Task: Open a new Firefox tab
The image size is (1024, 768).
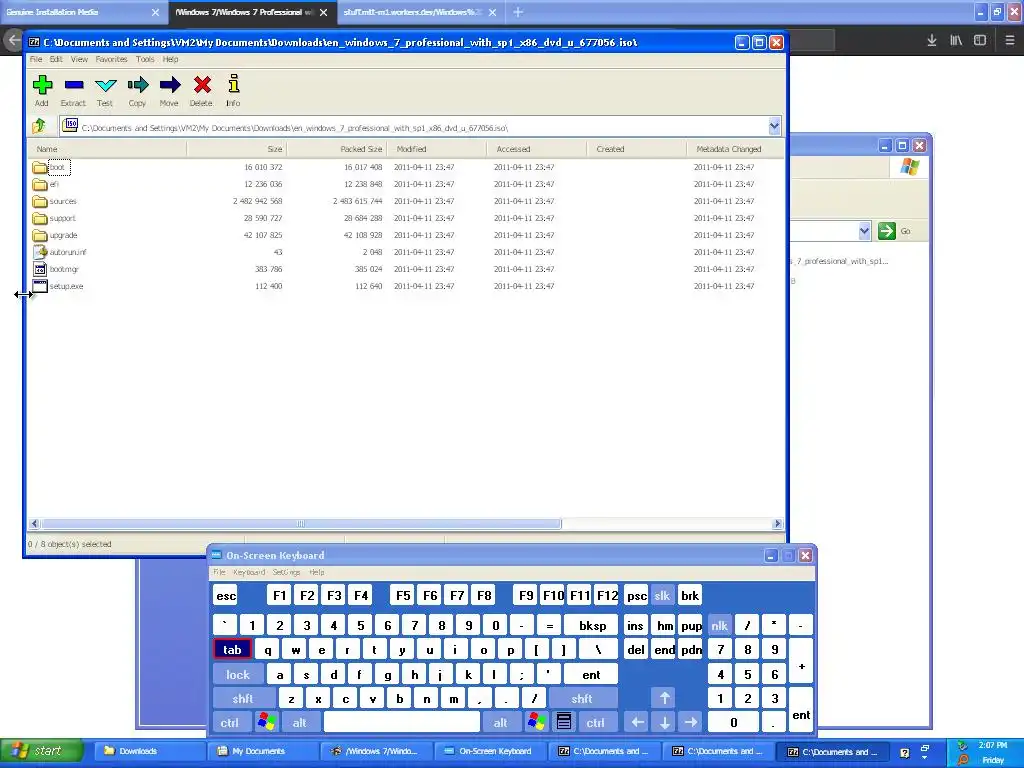Action: point(518,12)
